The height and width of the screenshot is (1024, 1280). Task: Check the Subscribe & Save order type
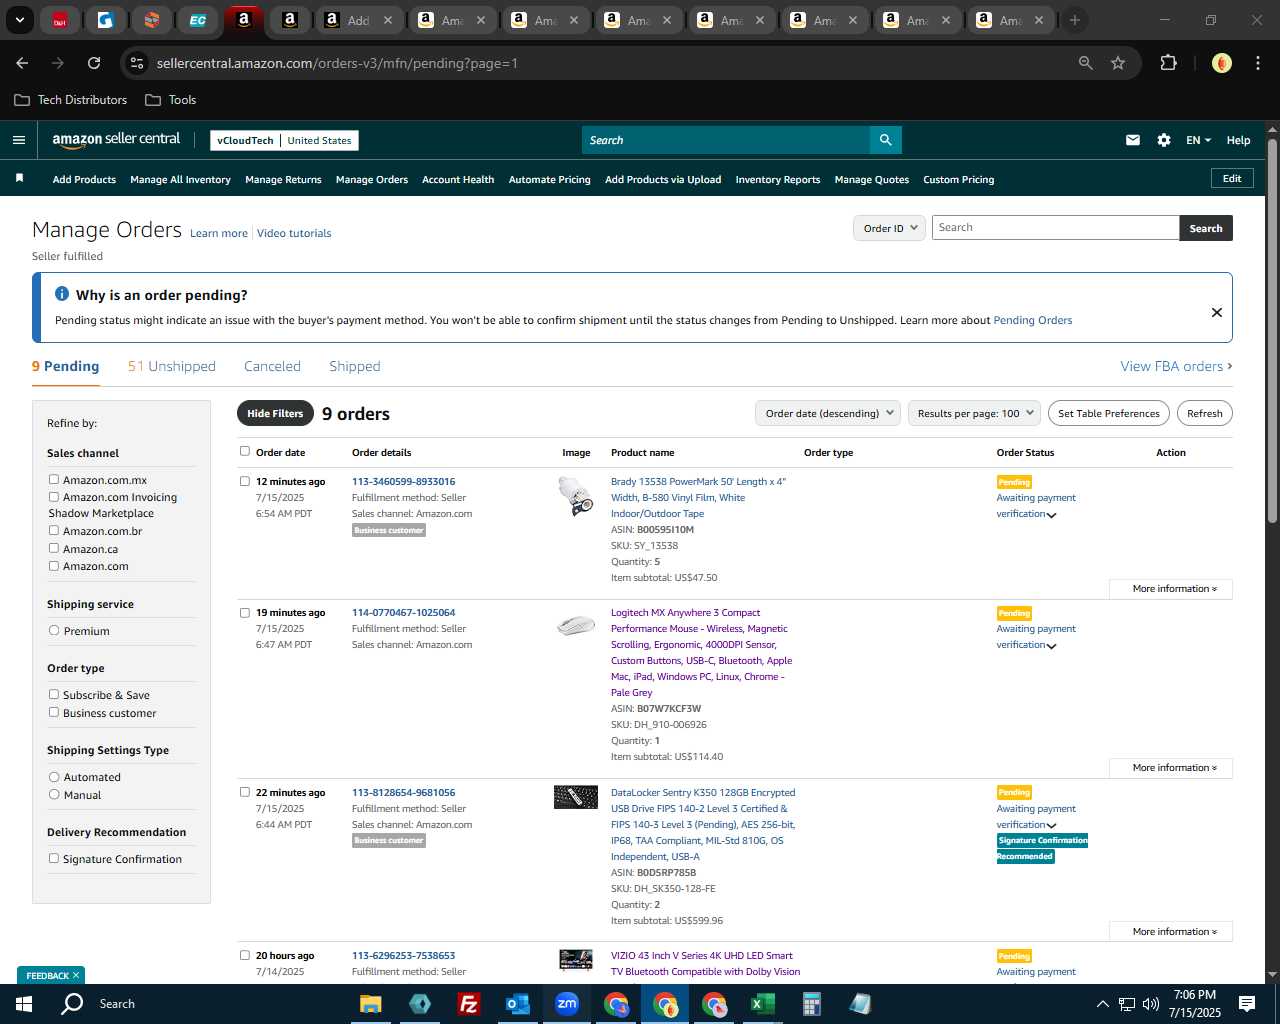coord(54,694)
